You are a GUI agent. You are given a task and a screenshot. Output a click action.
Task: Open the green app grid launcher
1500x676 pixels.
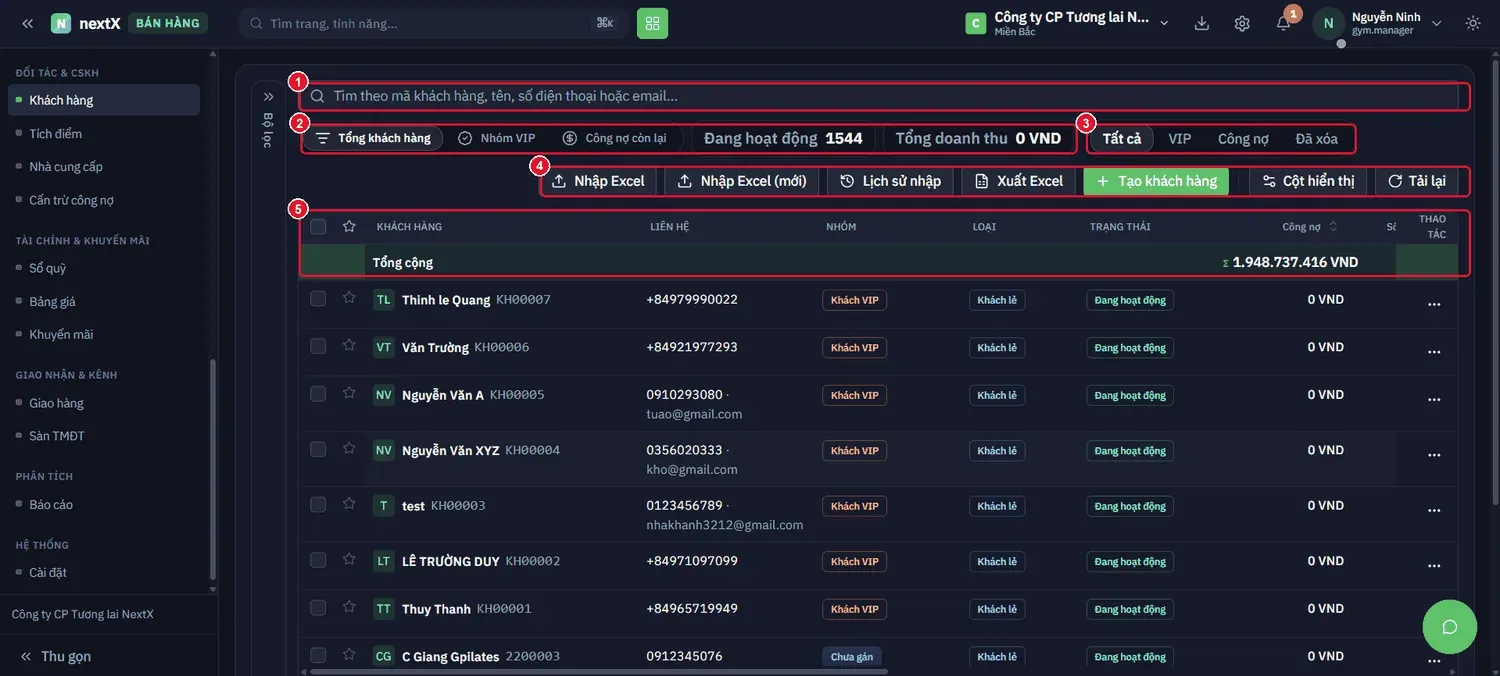652,23
